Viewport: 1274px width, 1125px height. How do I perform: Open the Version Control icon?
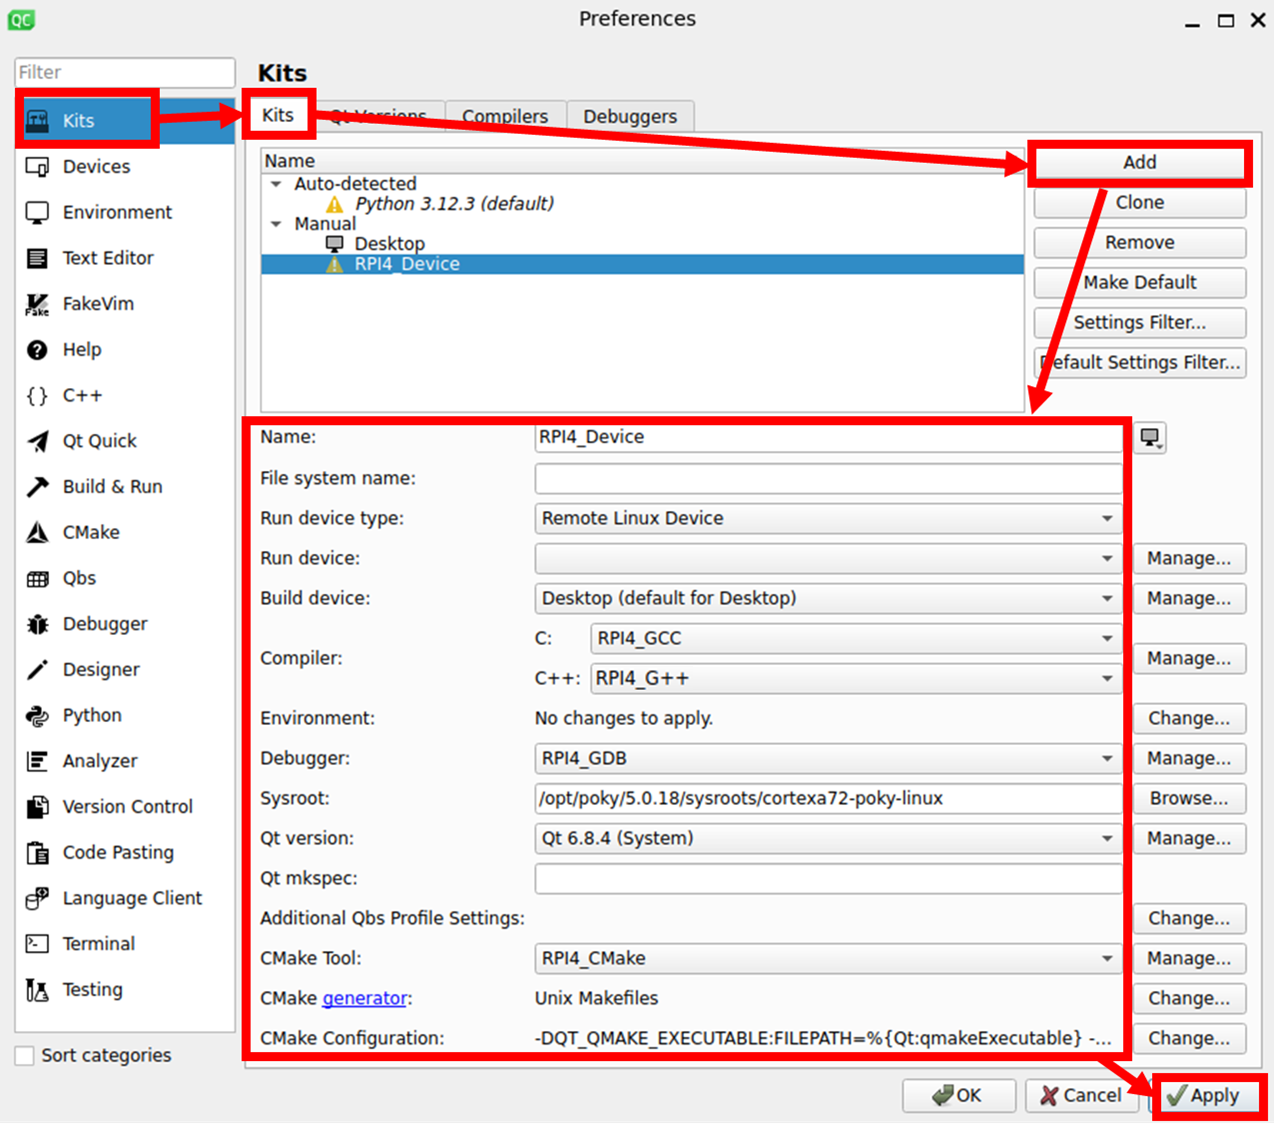(37, 807)
